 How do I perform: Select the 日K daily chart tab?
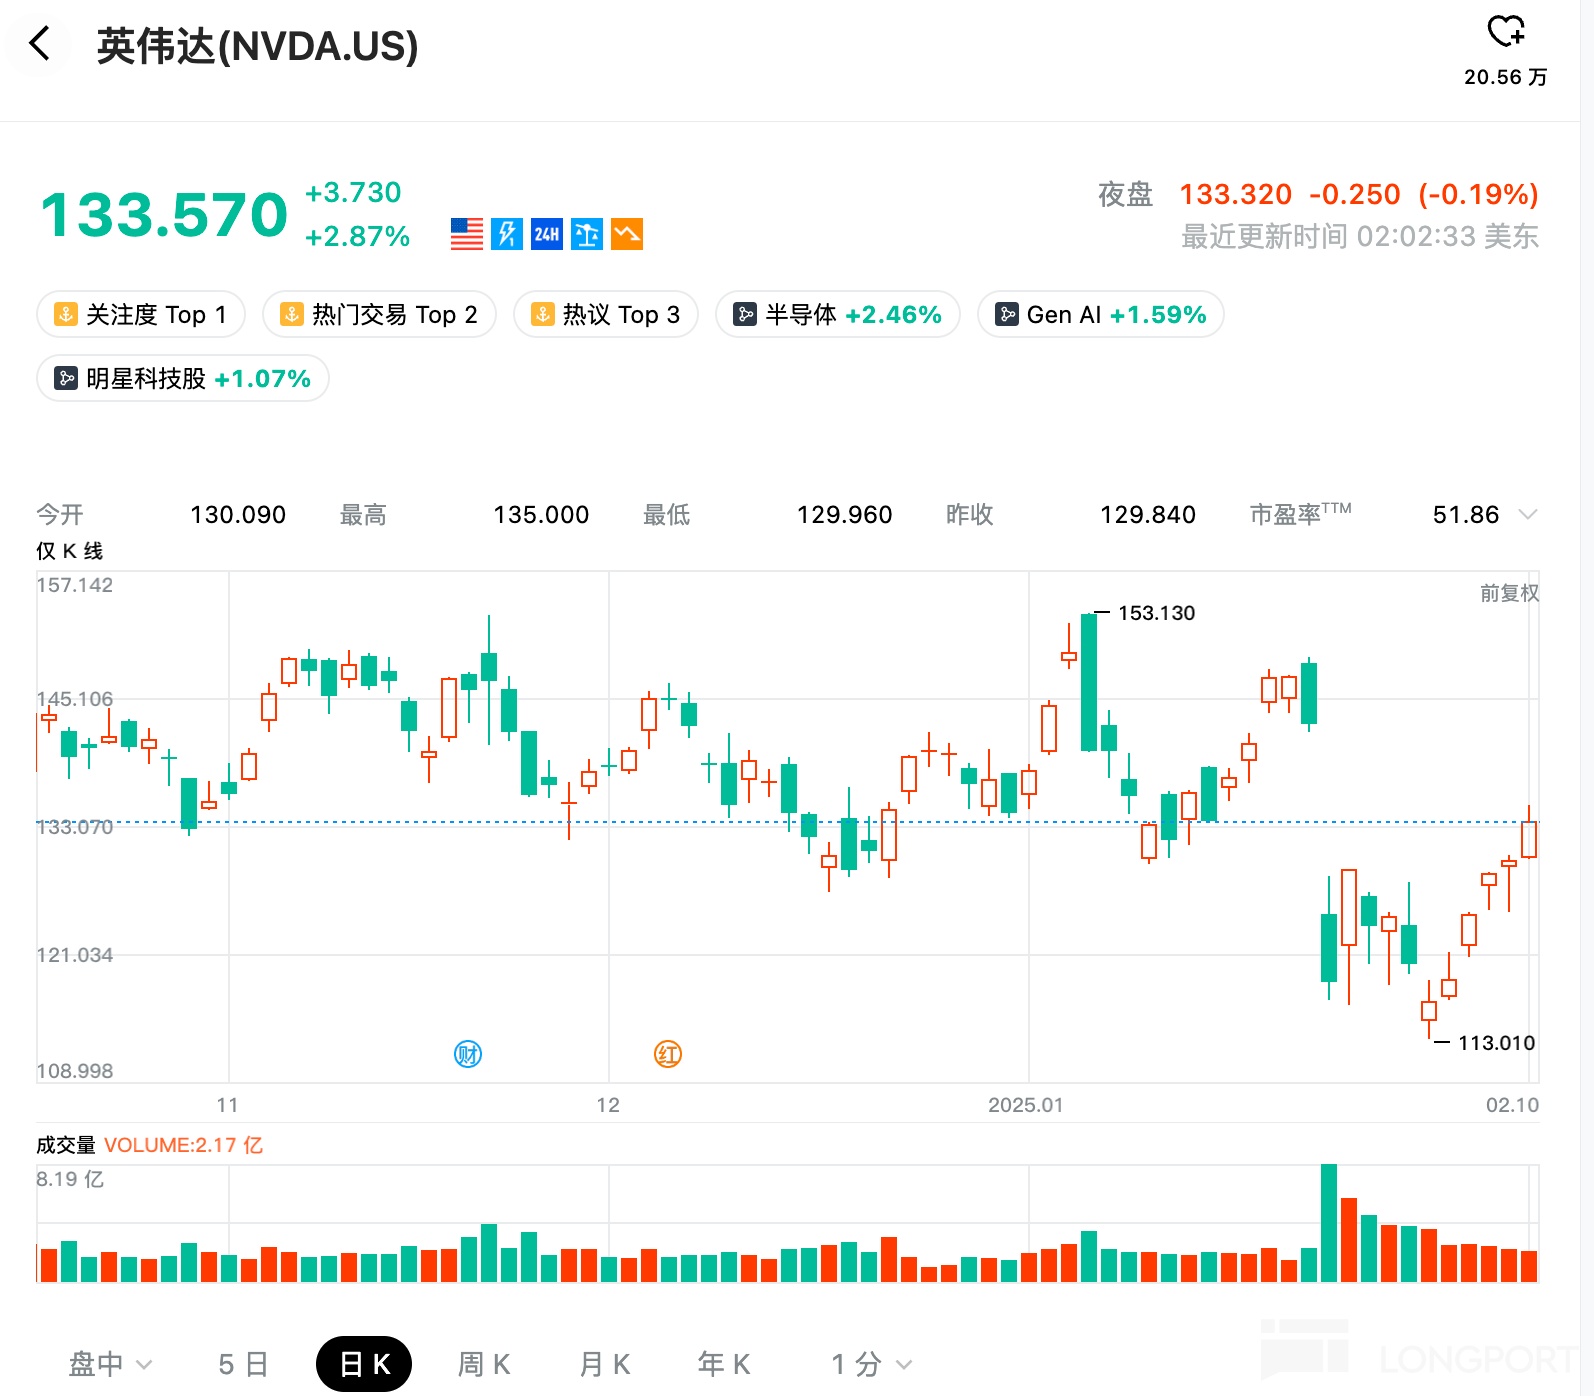[x=364, y=1364]
